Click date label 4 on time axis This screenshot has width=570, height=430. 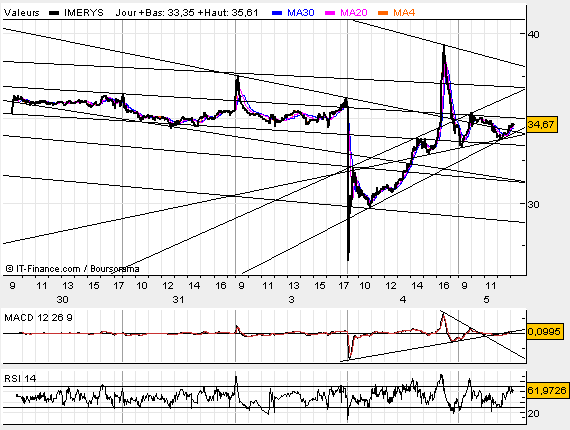coord(402,300)
